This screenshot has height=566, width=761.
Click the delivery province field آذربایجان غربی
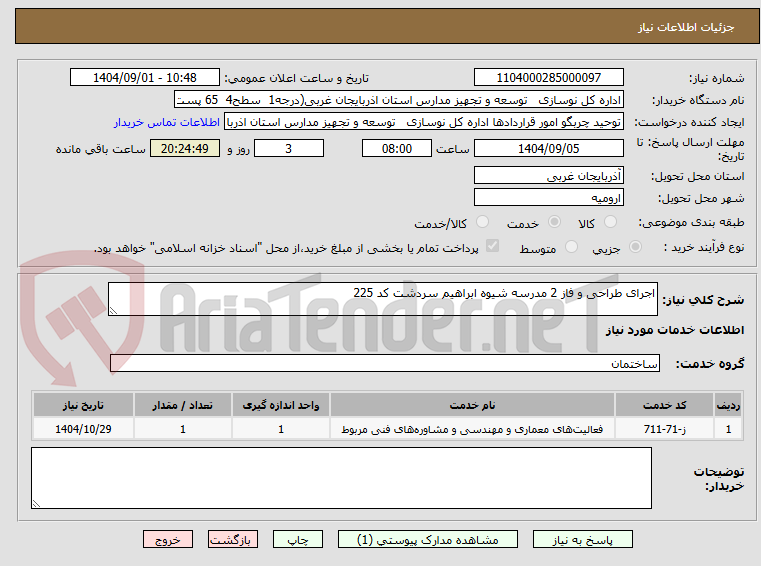tap(549, 176)
